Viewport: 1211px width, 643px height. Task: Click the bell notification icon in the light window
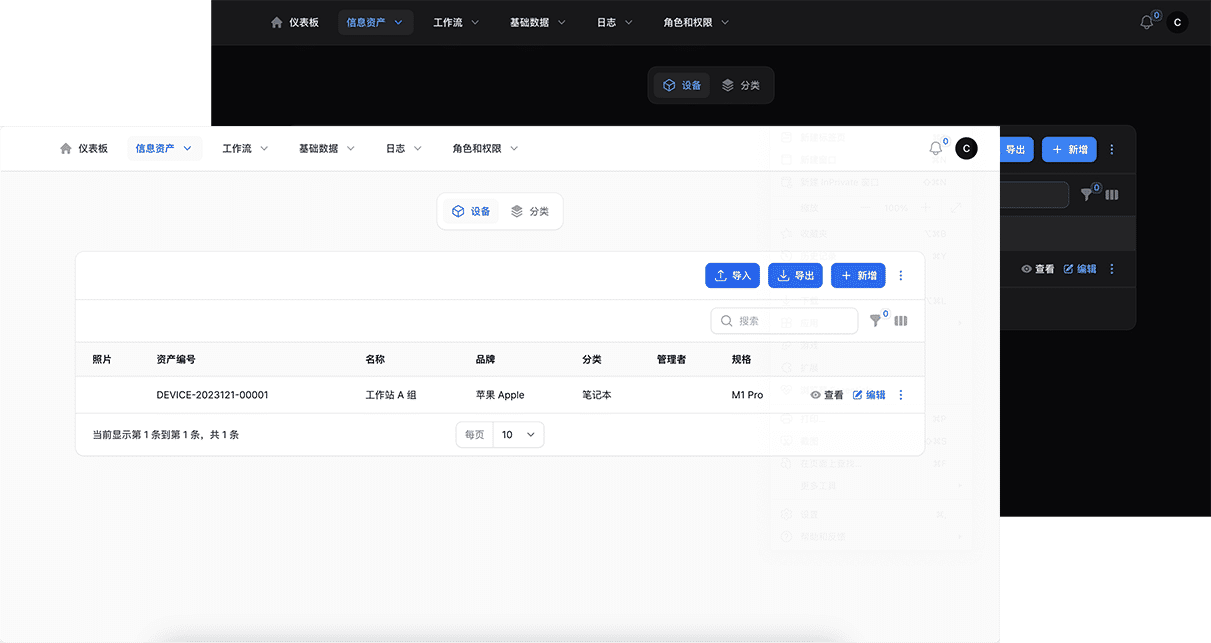click(935, 149)
